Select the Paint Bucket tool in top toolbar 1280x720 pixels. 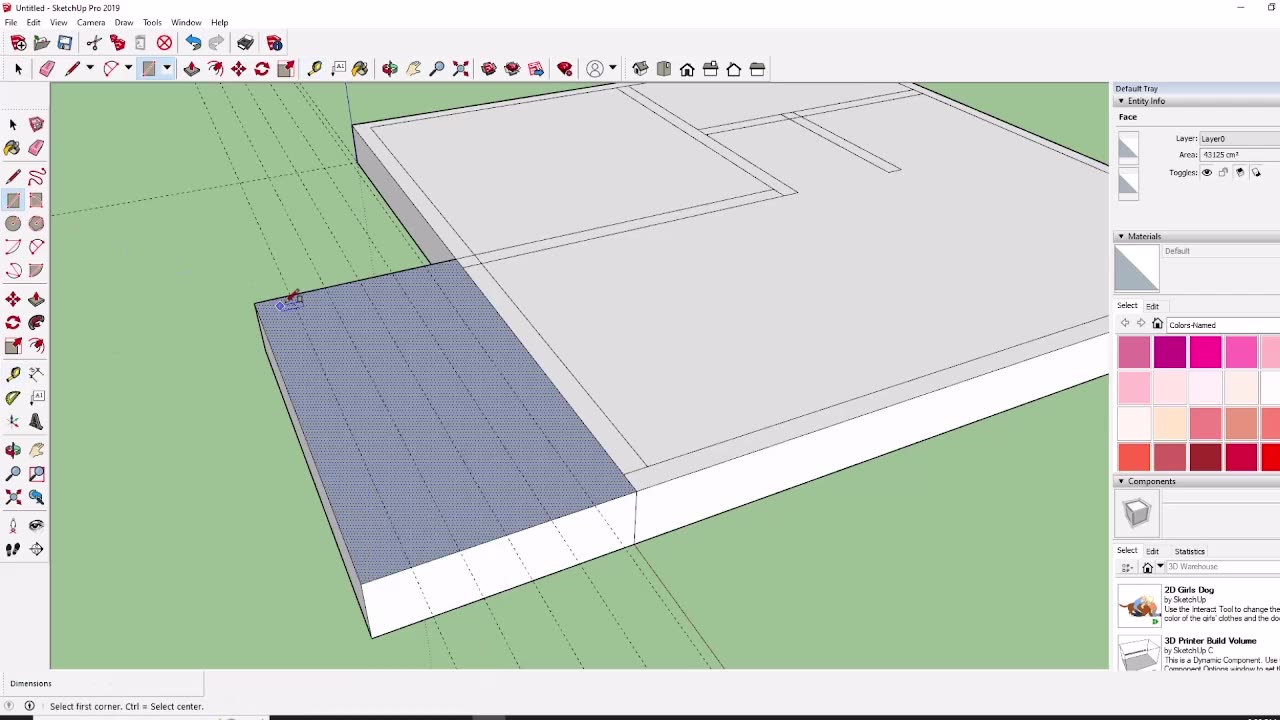(360, 69)
